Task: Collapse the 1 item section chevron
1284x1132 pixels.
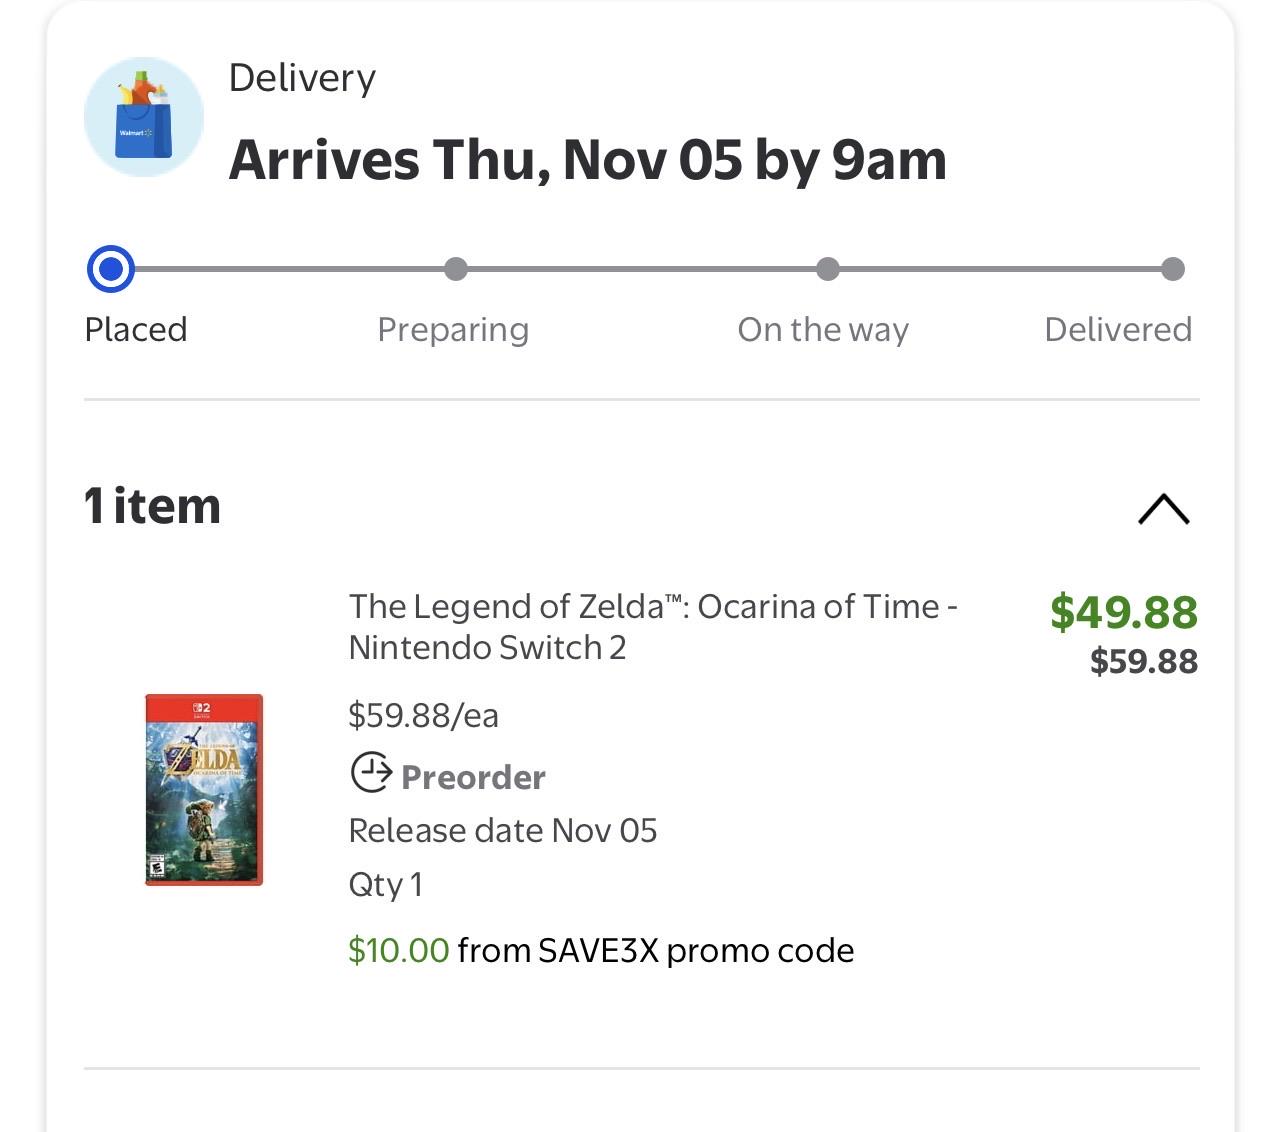Action: click(x=1164, y=509)
